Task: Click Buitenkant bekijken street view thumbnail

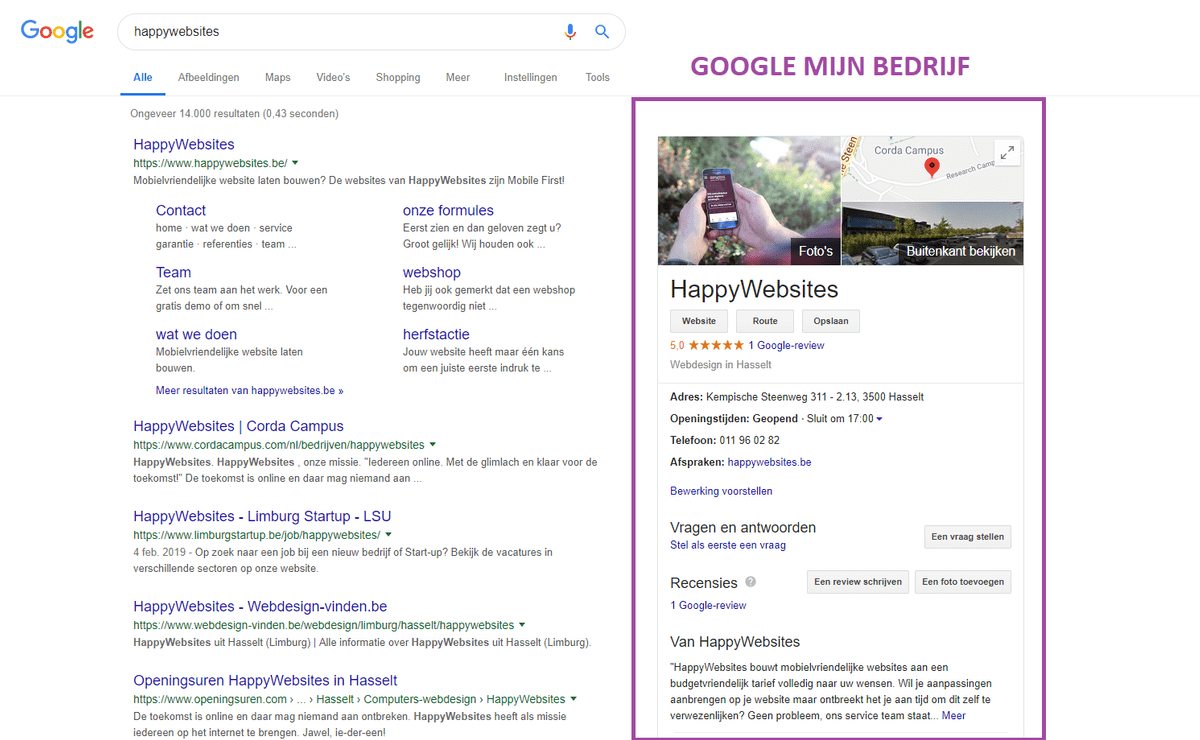Action: [x=933, y=234]
